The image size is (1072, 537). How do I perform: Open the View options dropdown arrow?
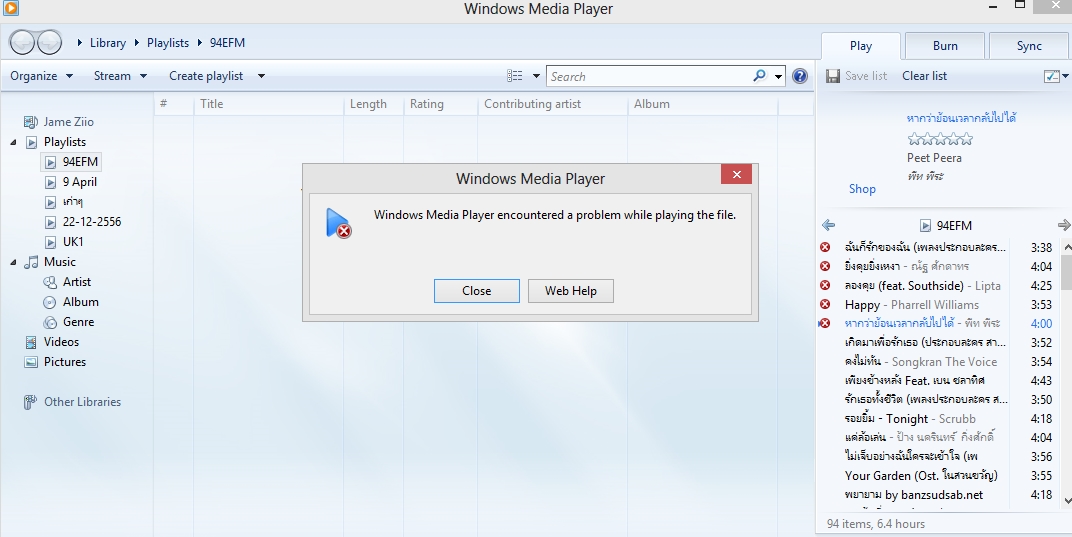click(x=536, y=76)
